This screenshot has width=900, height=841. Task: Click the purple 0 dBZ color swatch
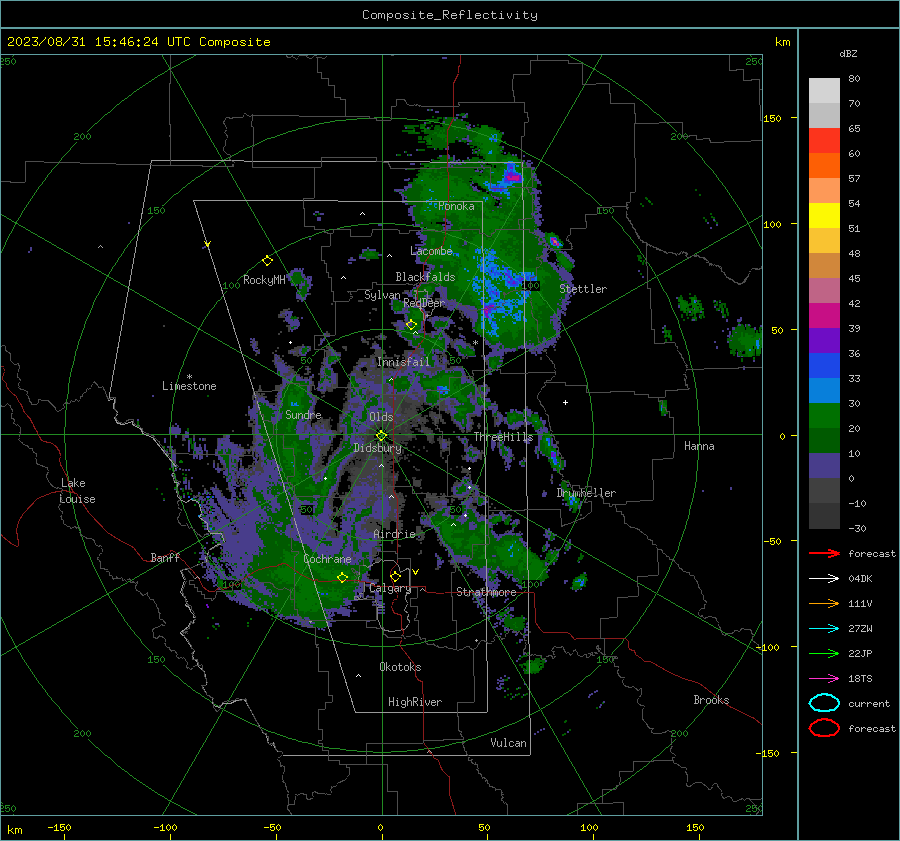click(x=824, y=466)
